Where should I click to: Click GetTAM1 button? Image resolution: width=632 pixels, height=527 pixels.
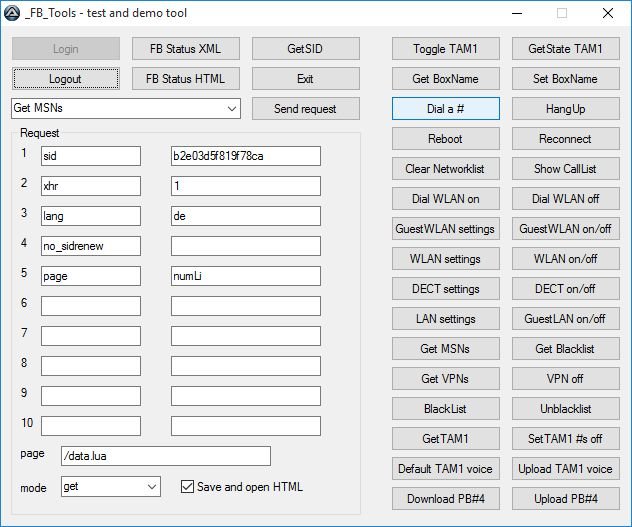446,438
